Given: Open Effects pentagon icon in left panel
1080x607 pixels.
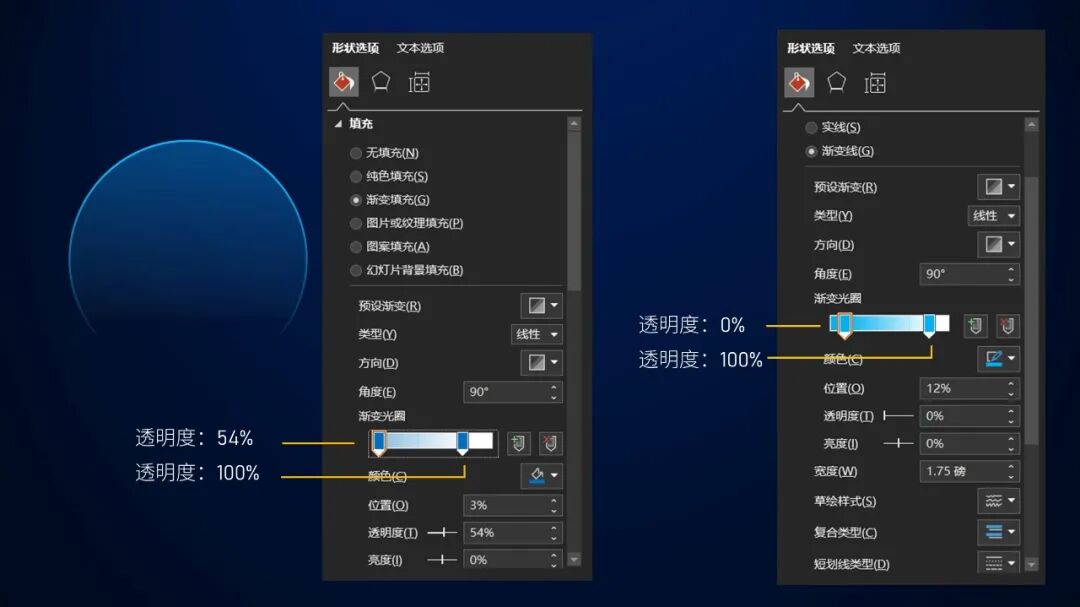Looking at the screenshot, I should tap(381, 83).
